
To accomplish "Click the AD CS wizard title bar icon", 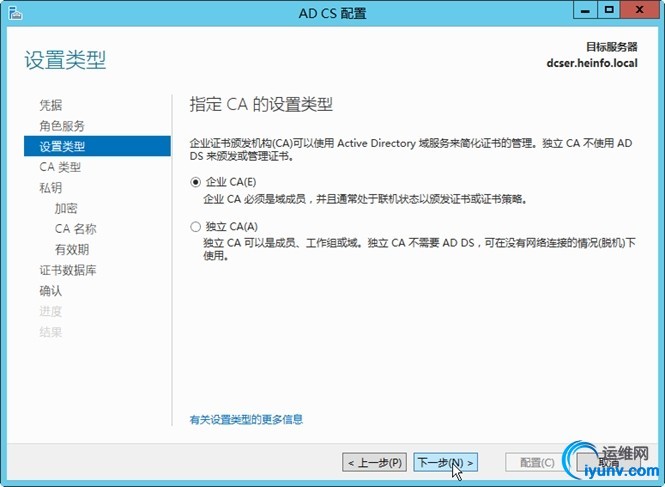I will [15, 13].
